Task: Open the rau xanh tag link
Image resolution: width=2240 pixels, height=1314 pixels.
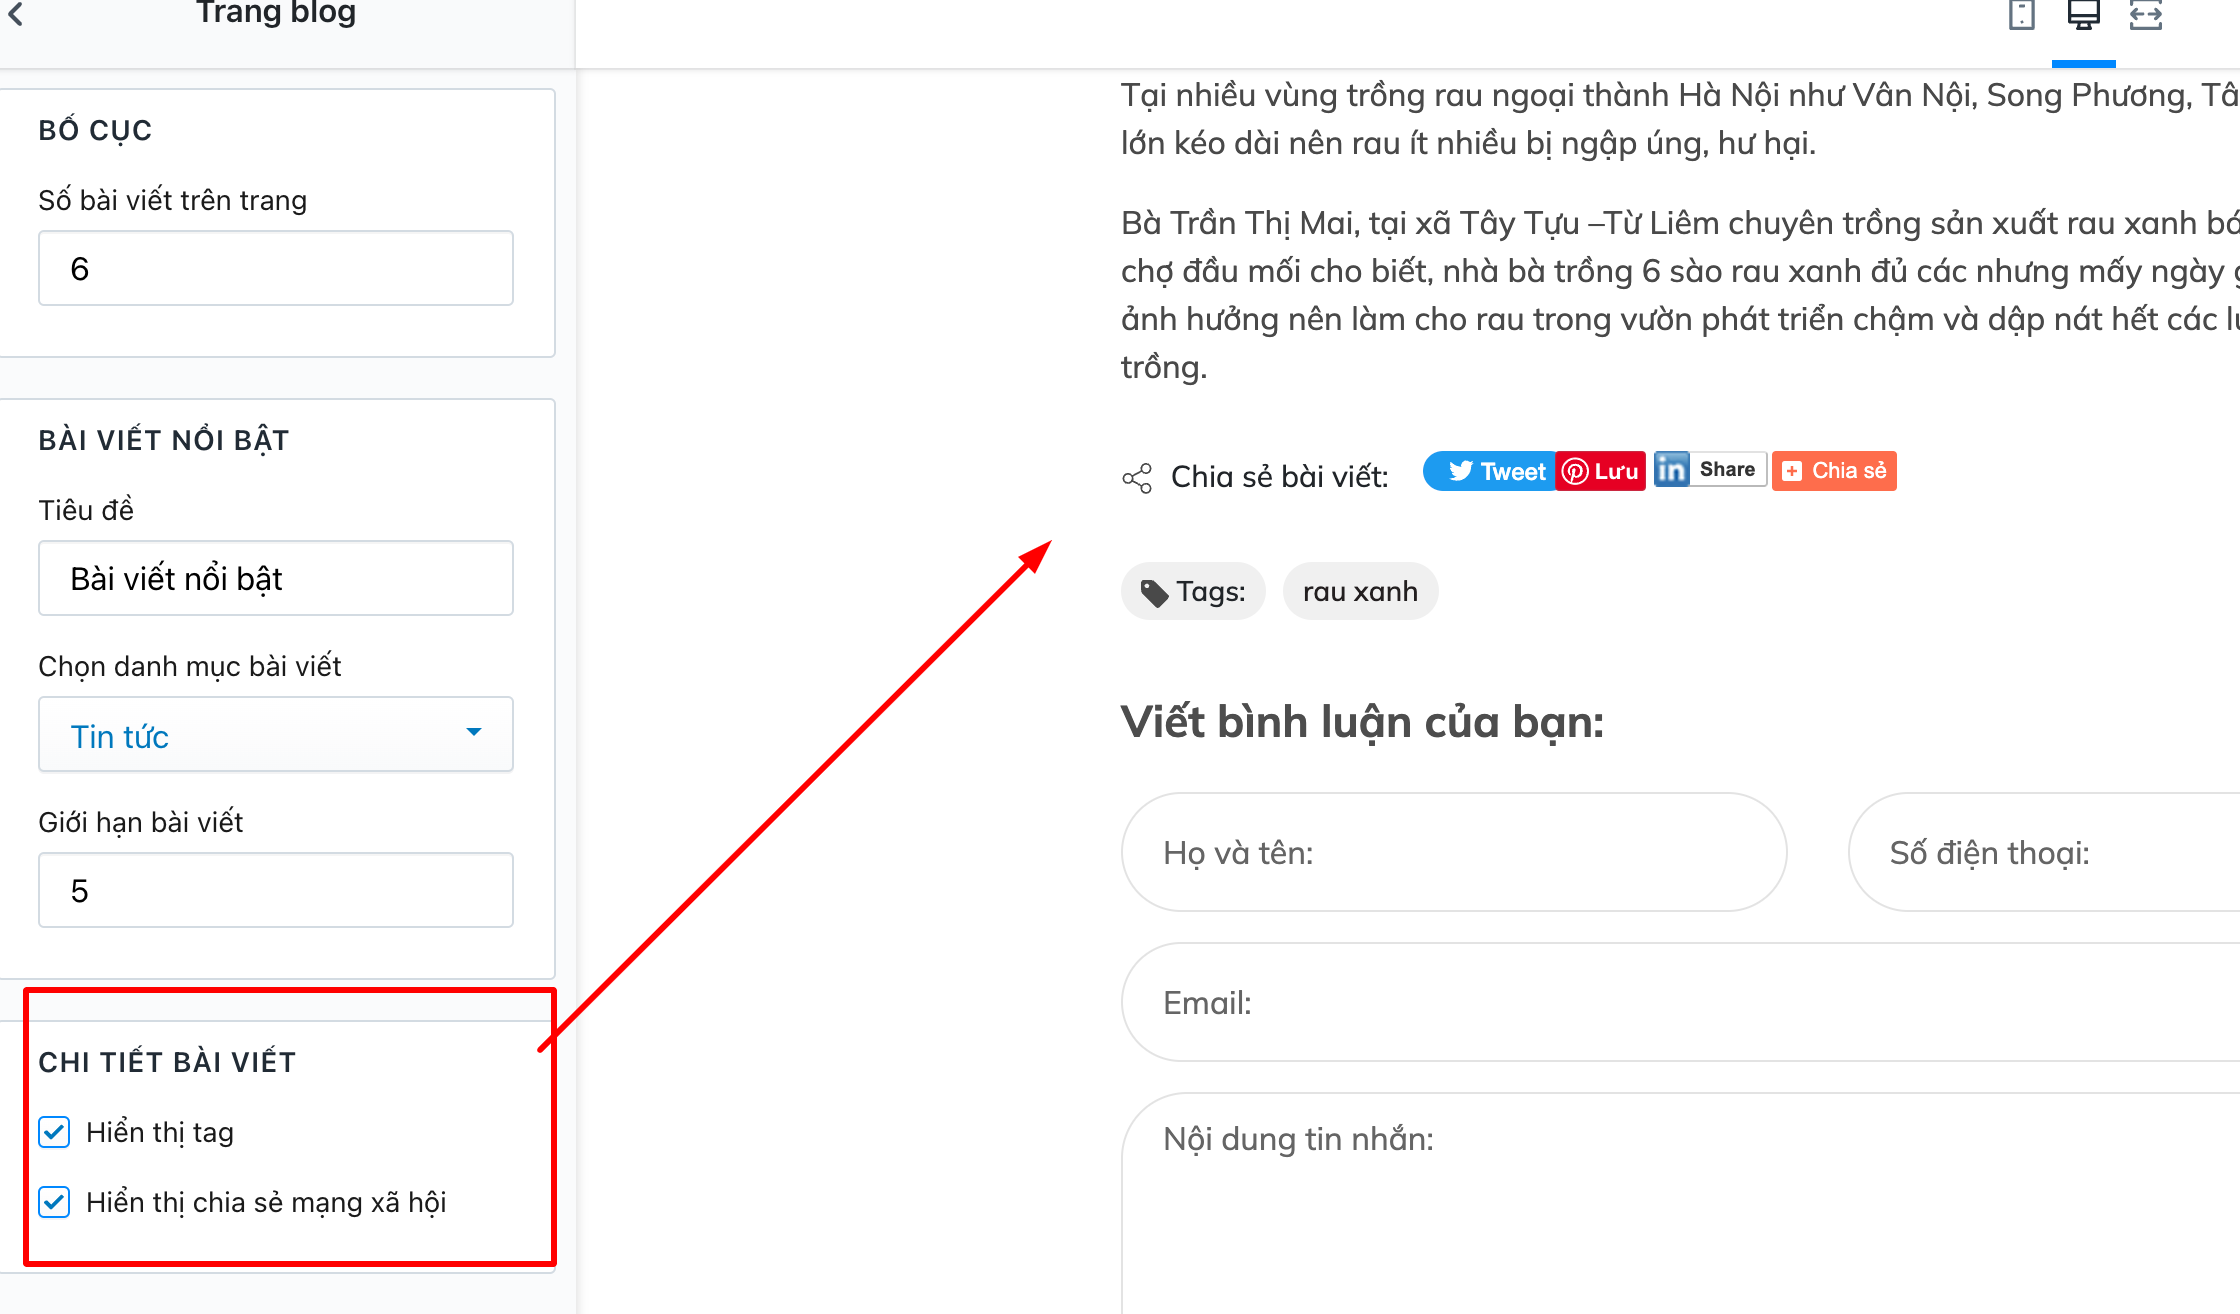Action: (x=1360, y=592)
